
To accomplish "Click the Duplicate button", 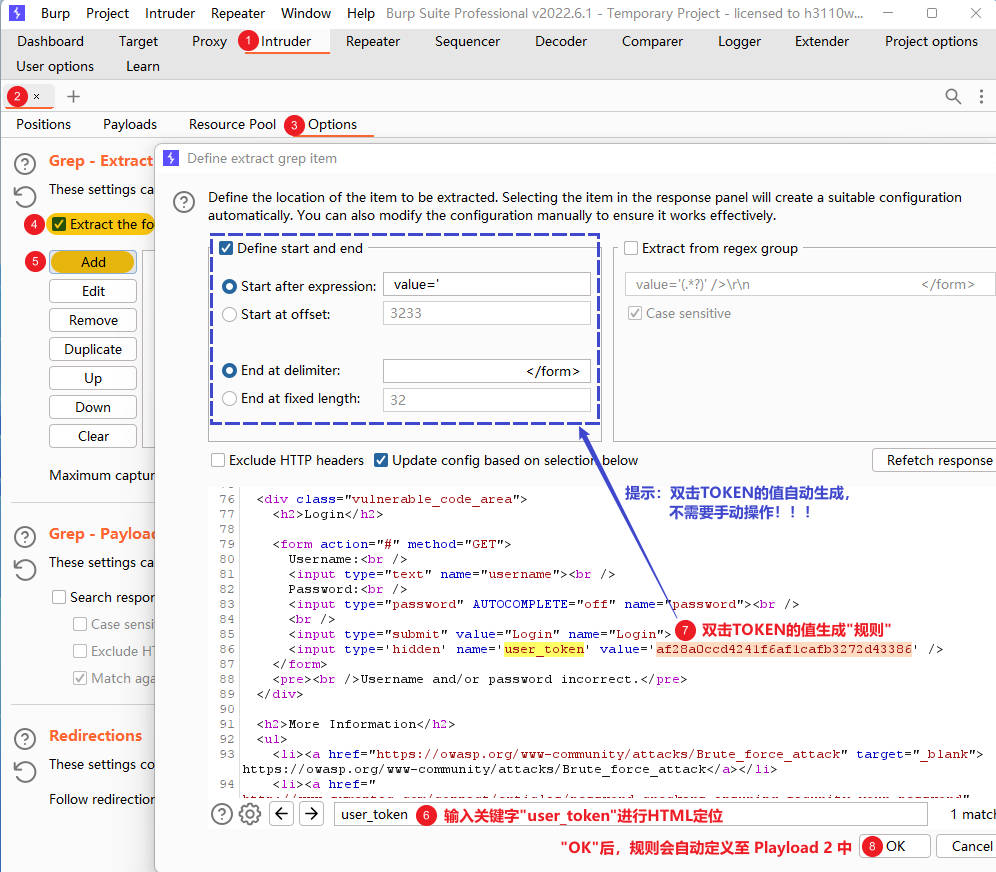I will 93,349.
